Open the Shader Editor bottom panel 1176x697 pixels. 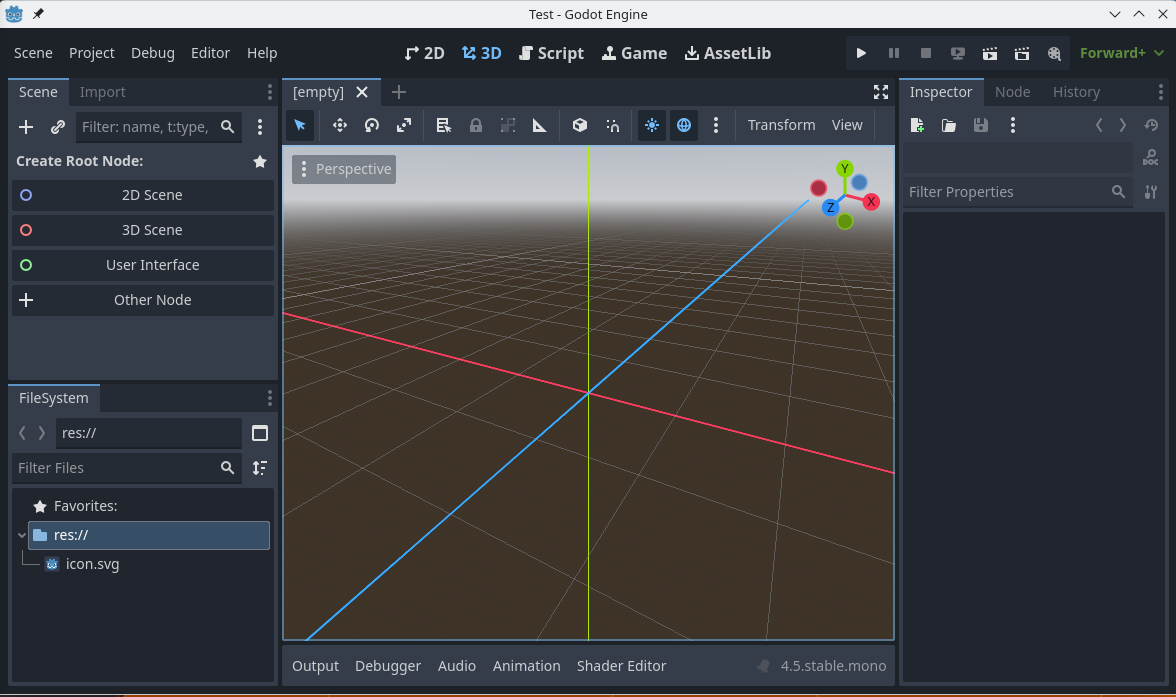point(621,666)
